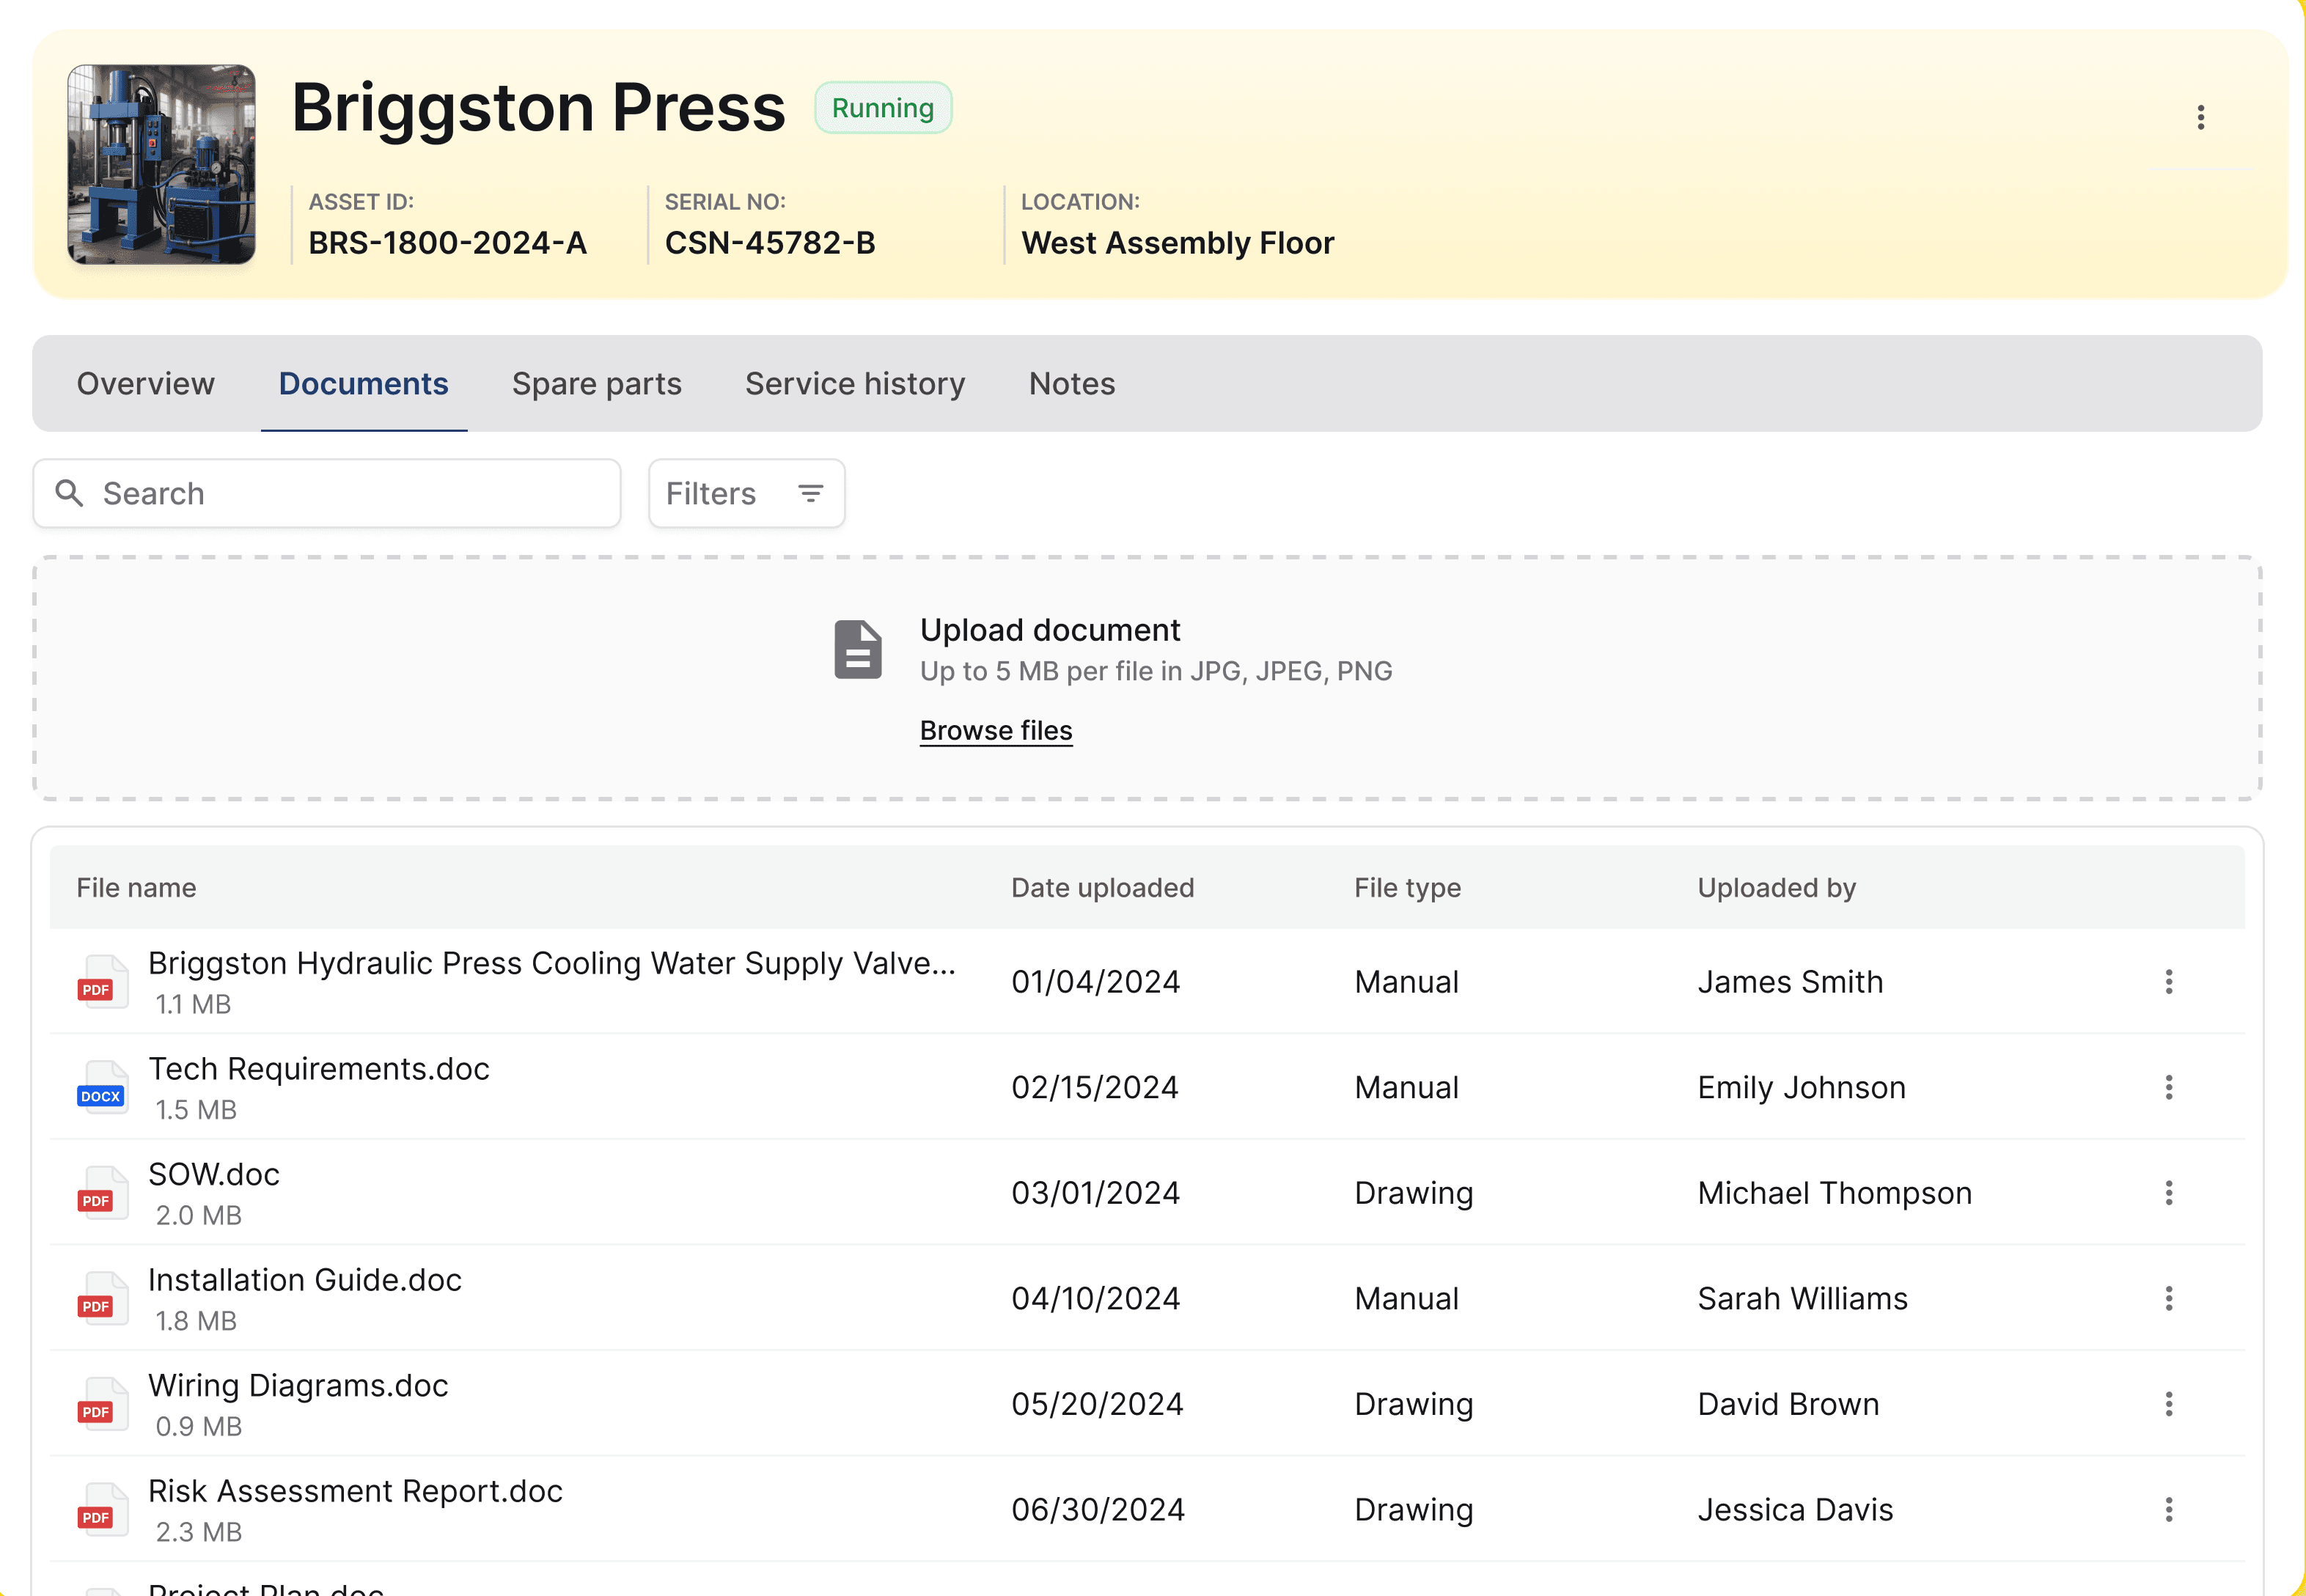Focus the document Search field
The height and width of the screenshot is (1596, 2306).
[x=350, y=493]
